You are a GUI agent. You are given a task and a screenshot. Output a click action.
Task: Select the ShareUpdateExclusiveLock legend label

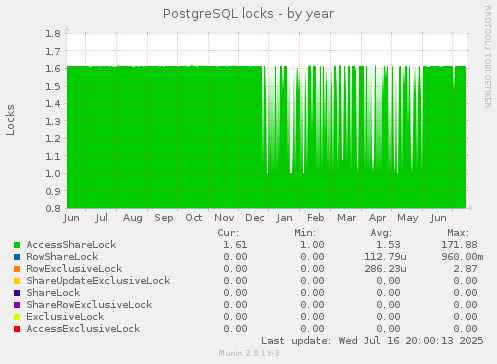click(x=98, y=281)
